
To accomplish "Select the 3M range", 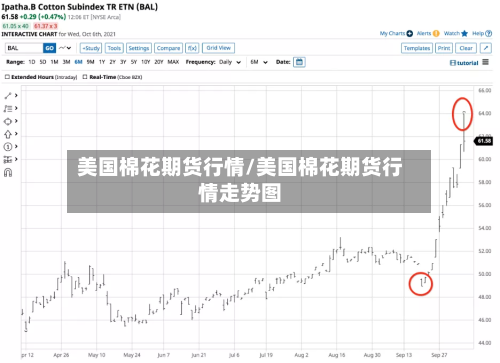I will tap(66, 62).
